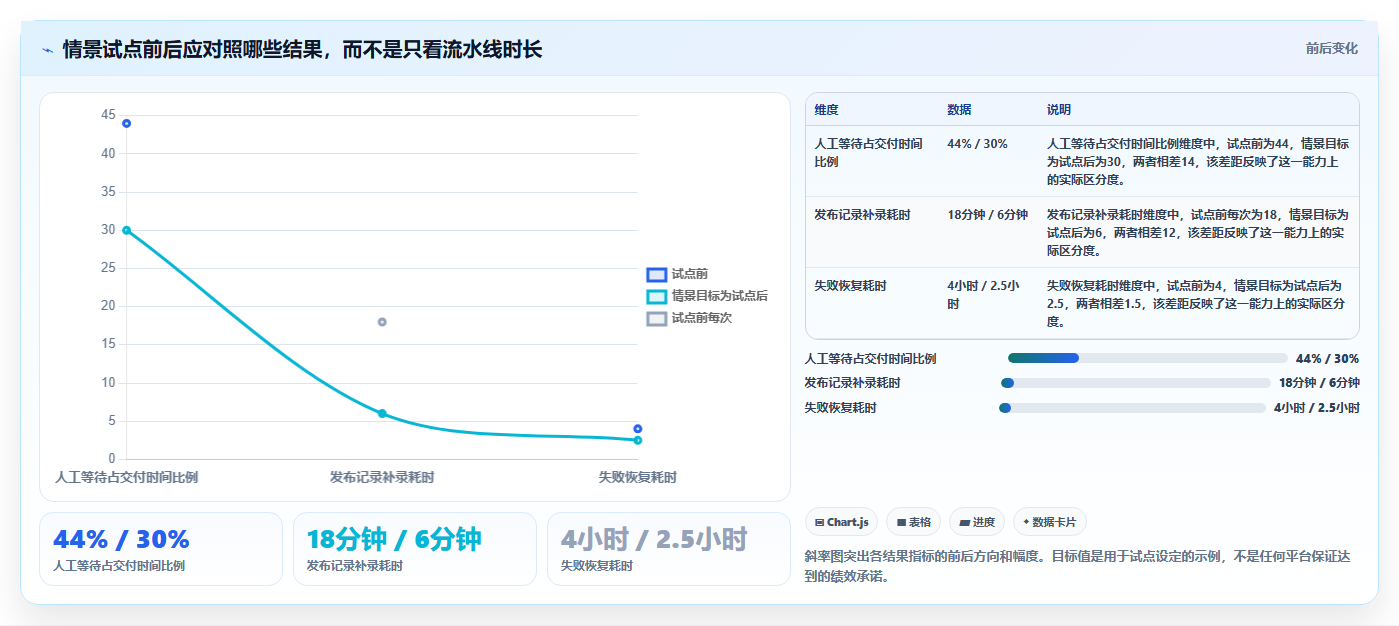The height and width of the screenshot is (626, 1399).
Task: Click the 失败恢复耗时 progress bar
Action: click(1132, 408)
